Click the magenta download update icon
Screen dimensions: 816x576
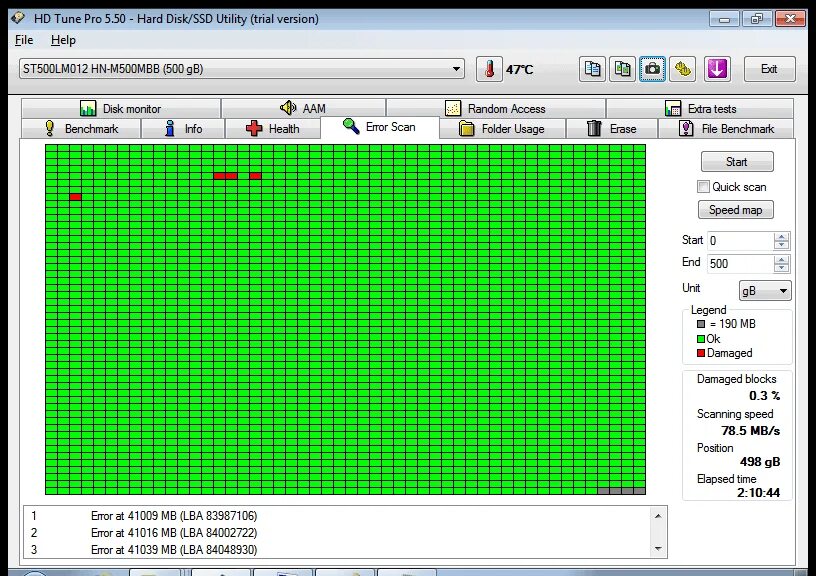[x=718, y=68]
